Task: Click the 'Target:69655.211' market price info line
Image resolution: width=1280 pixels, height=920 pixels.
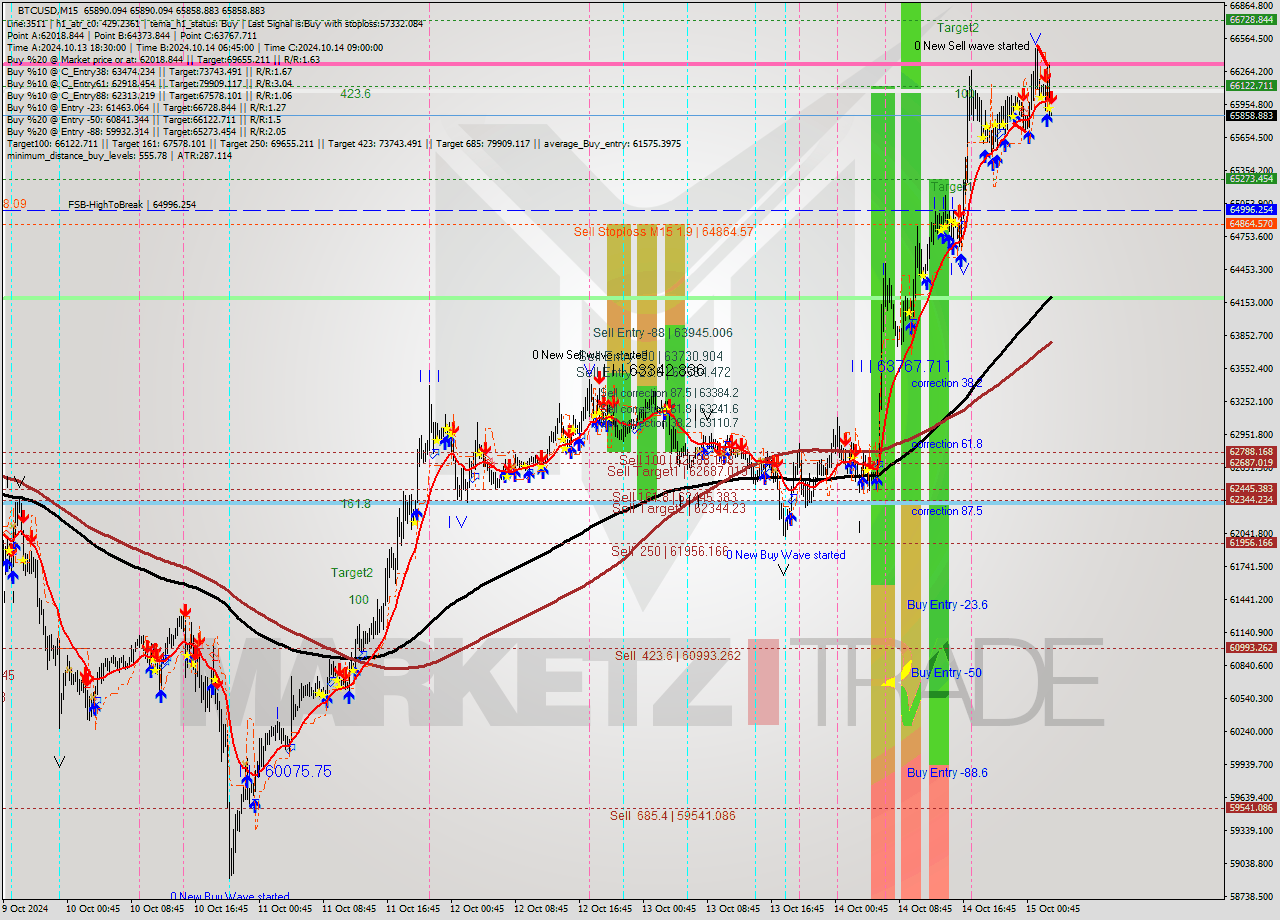Action: click(x=163, y=60)
